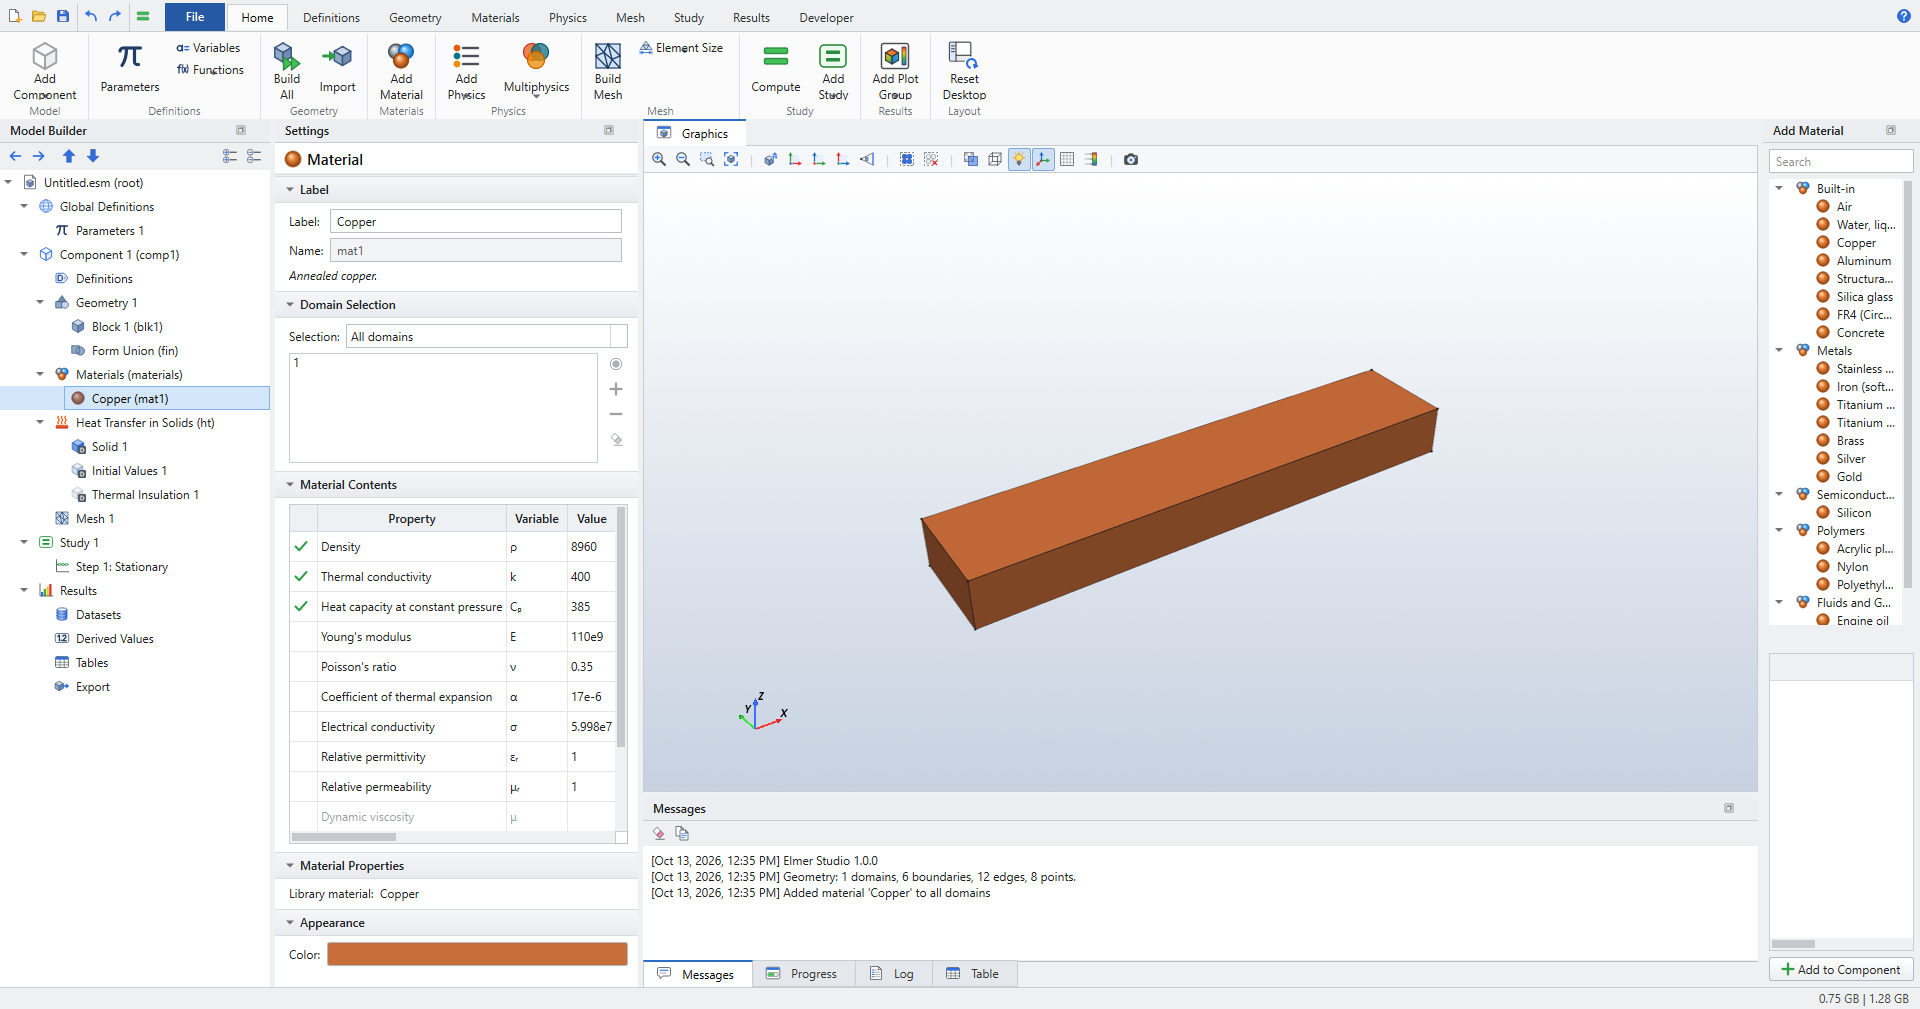
Task: Click the Compute study icon
Action: tap(776, 56)
